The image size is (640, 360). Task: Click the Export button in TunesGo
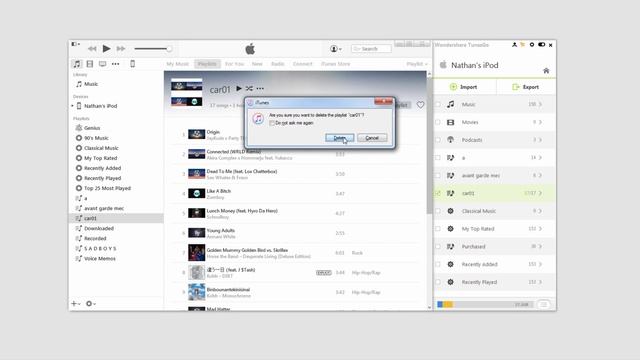click(x=526, y=87)
